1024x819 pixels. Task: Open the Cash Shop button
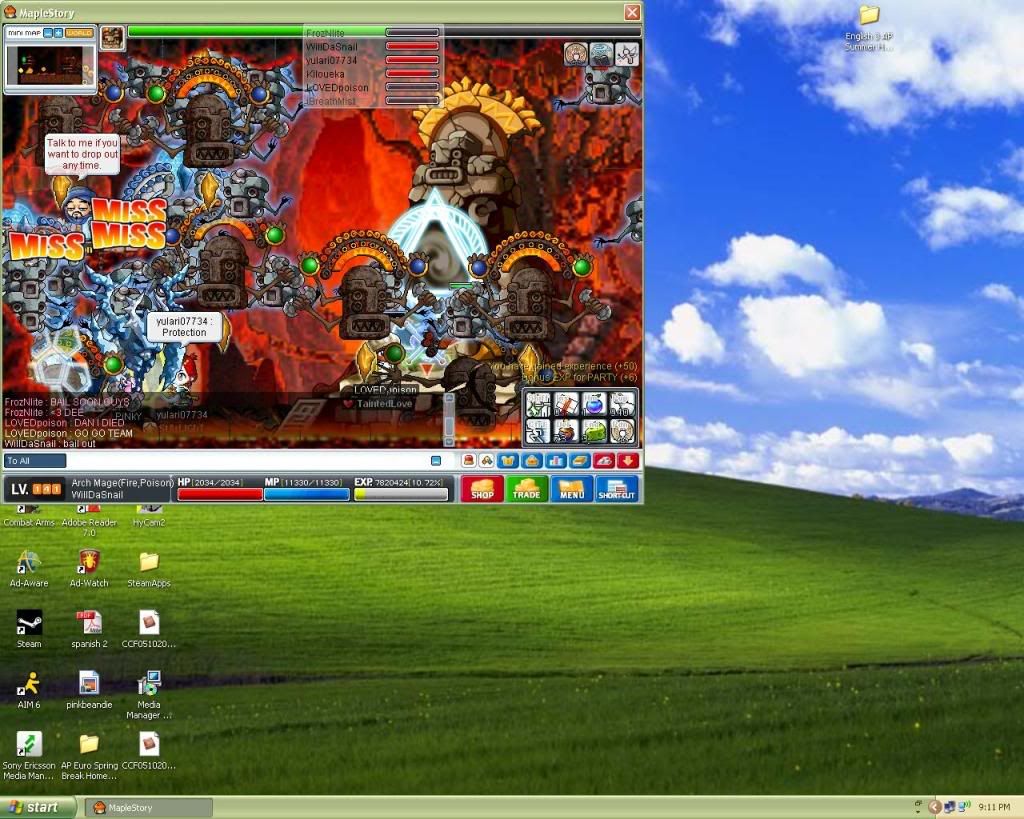click(x=482, y=489)
